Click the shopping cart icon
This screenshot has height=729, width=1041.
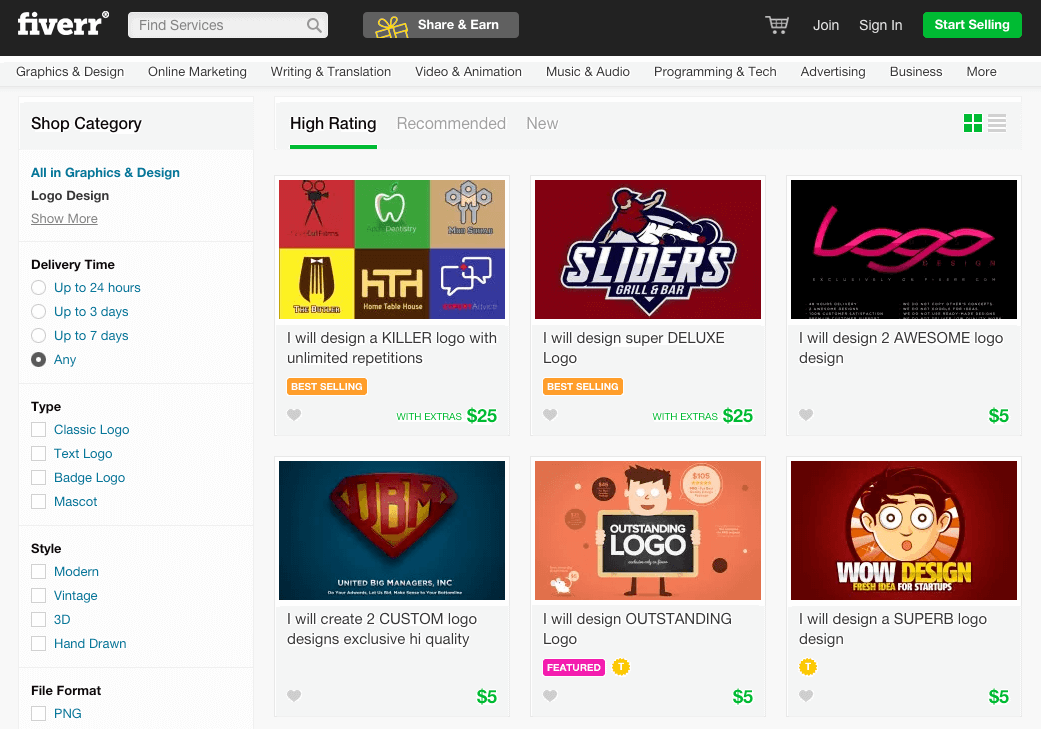coord(777,25)
